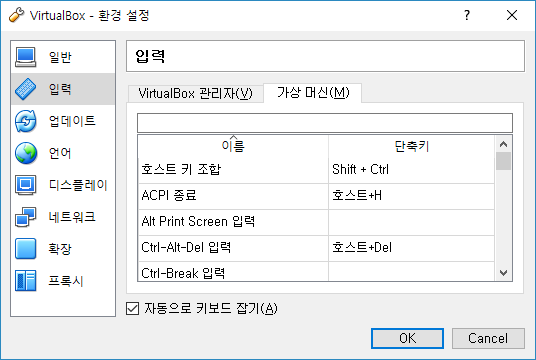Switch to VirtualBox 관리자(V) tab
The width and height of the screenshot is (536, 360).
(195, 94)
